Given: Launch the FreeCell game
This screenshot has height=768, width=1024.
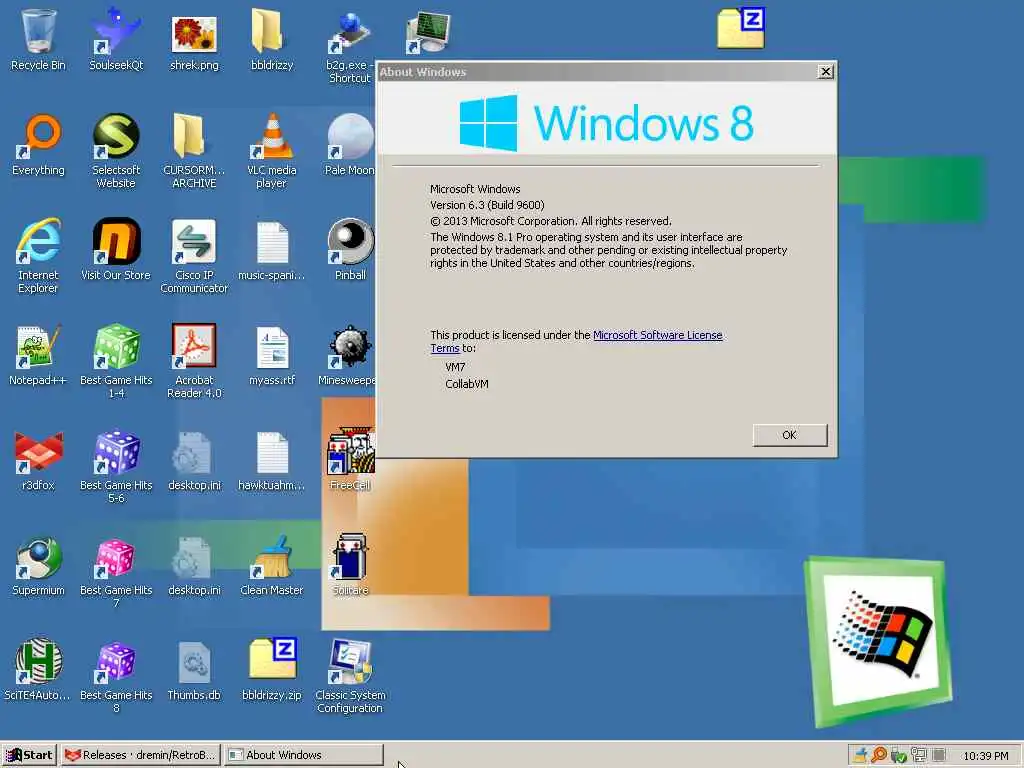Looking at the screenshot, I should point(350,460).
